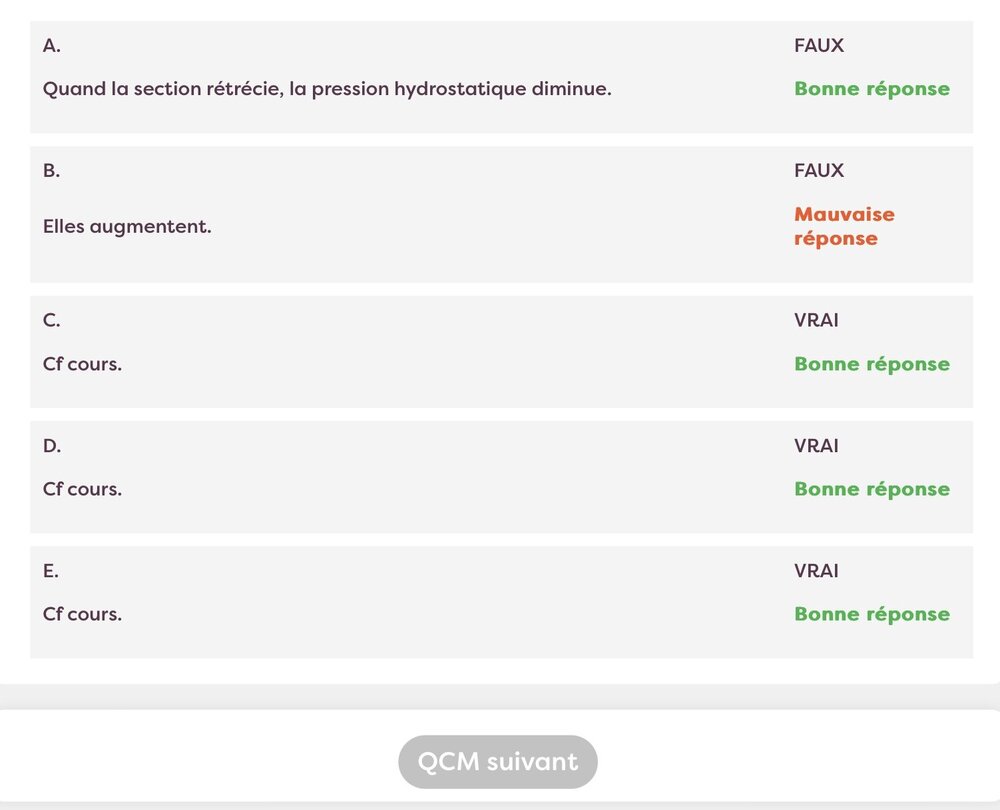
Task: Click the answer A explanation about hydrostatic pressure
Action: [327, 89]
